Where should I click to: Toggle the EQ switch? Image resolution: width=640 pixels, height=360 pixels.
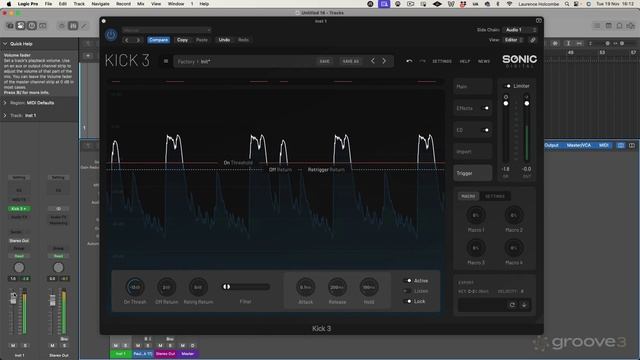[x=485, y=130]
